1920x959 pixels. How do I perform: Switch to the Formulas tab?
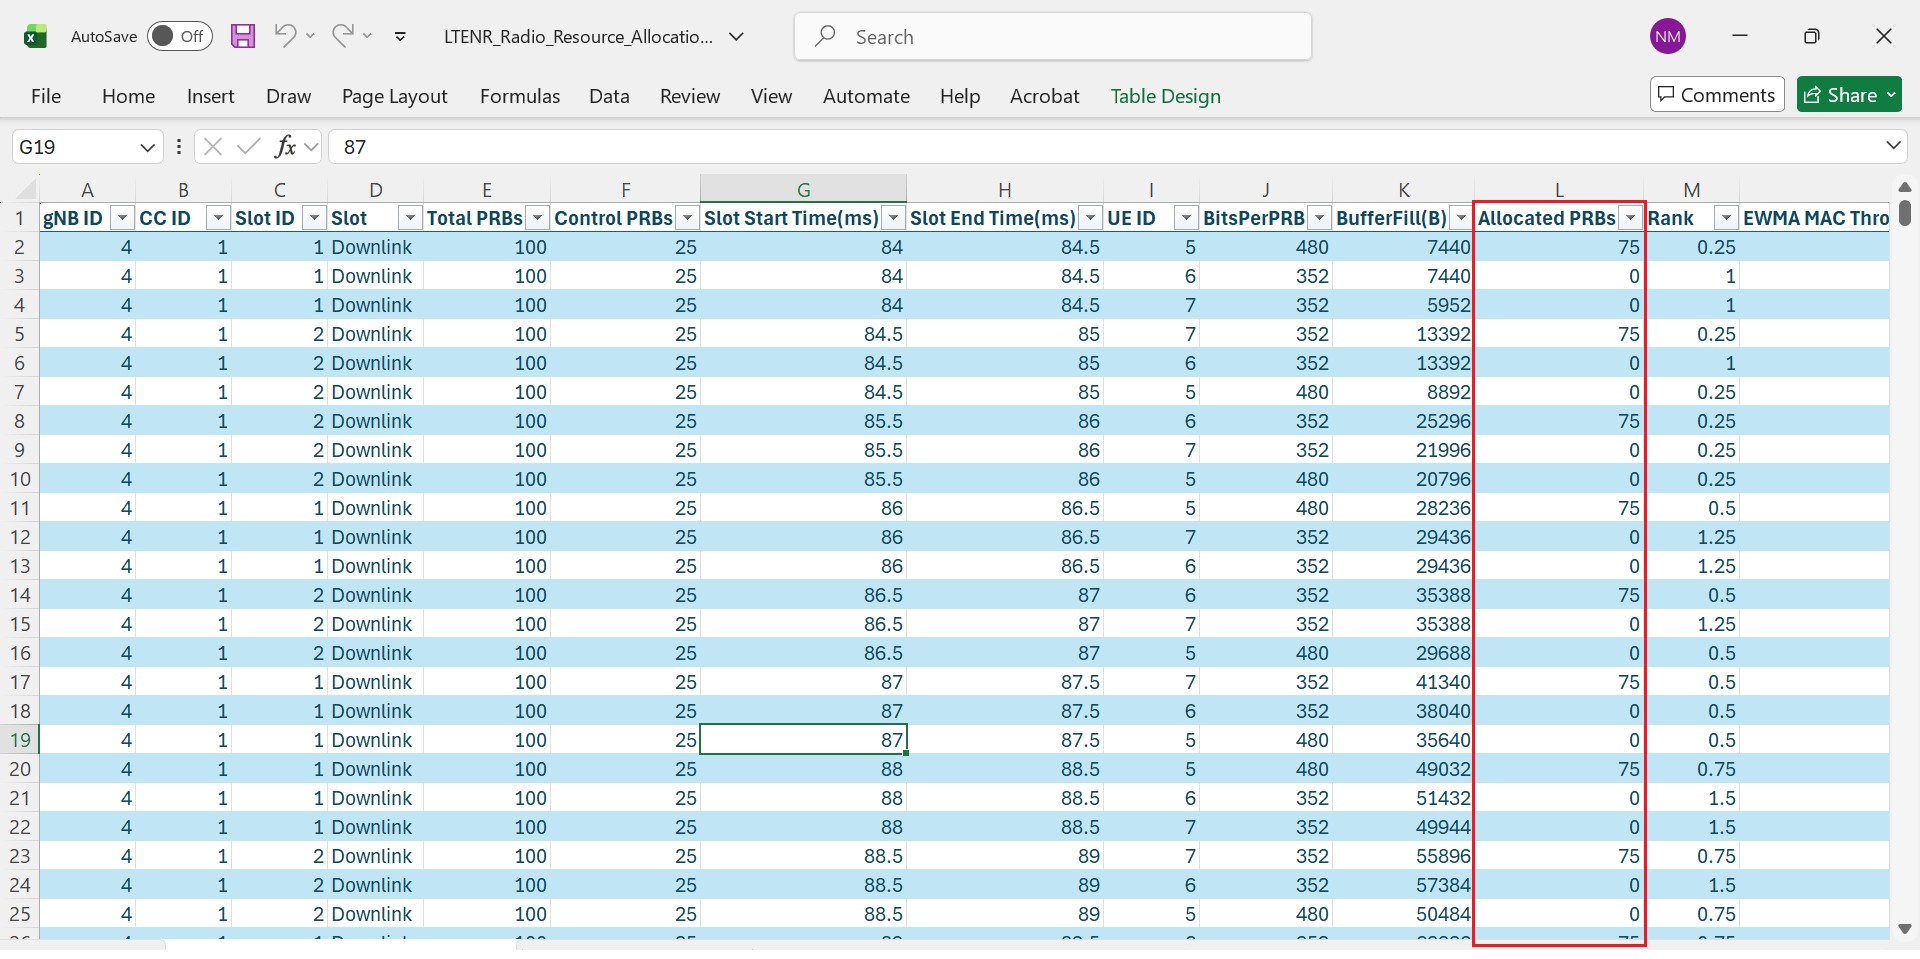click(520, 96)
